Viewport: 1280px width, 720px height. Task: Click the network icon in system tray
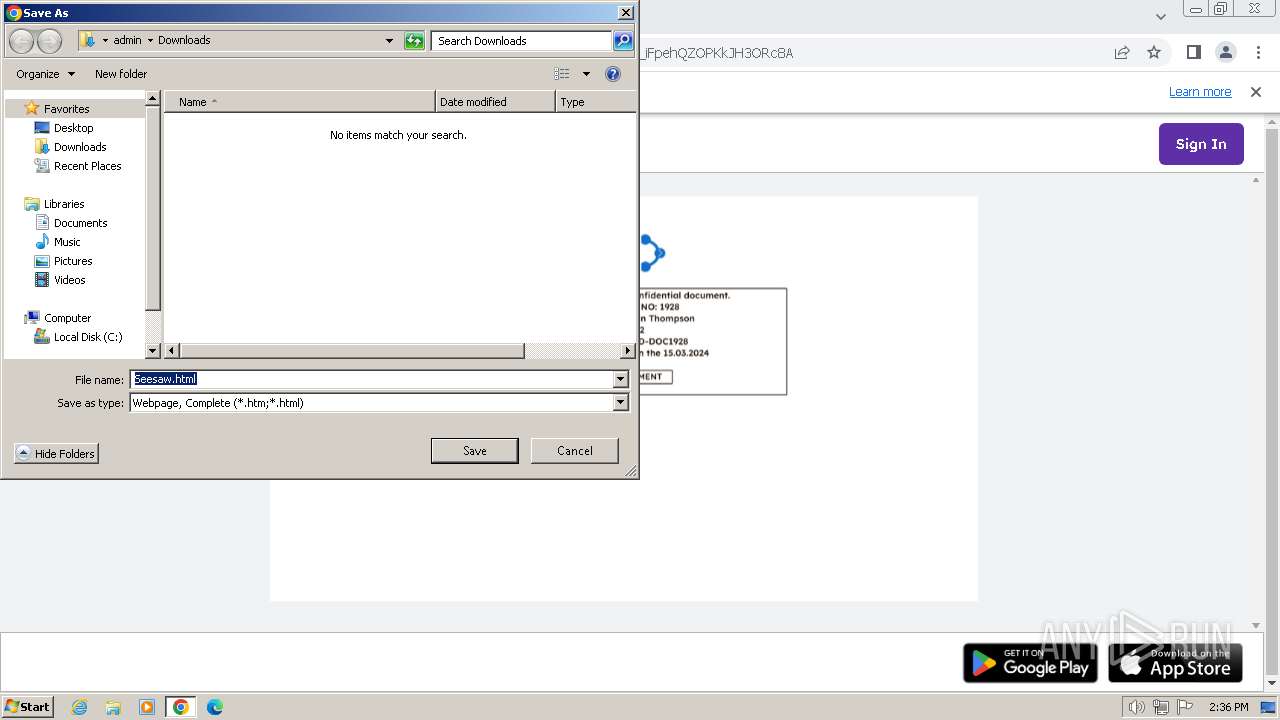(1160, 707)
